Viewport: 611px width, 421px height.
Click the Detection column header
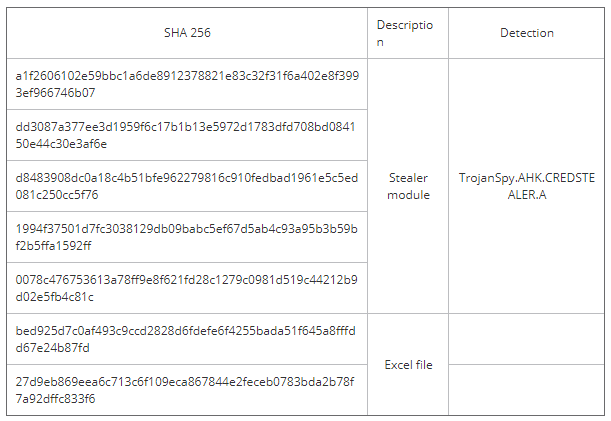527,33
